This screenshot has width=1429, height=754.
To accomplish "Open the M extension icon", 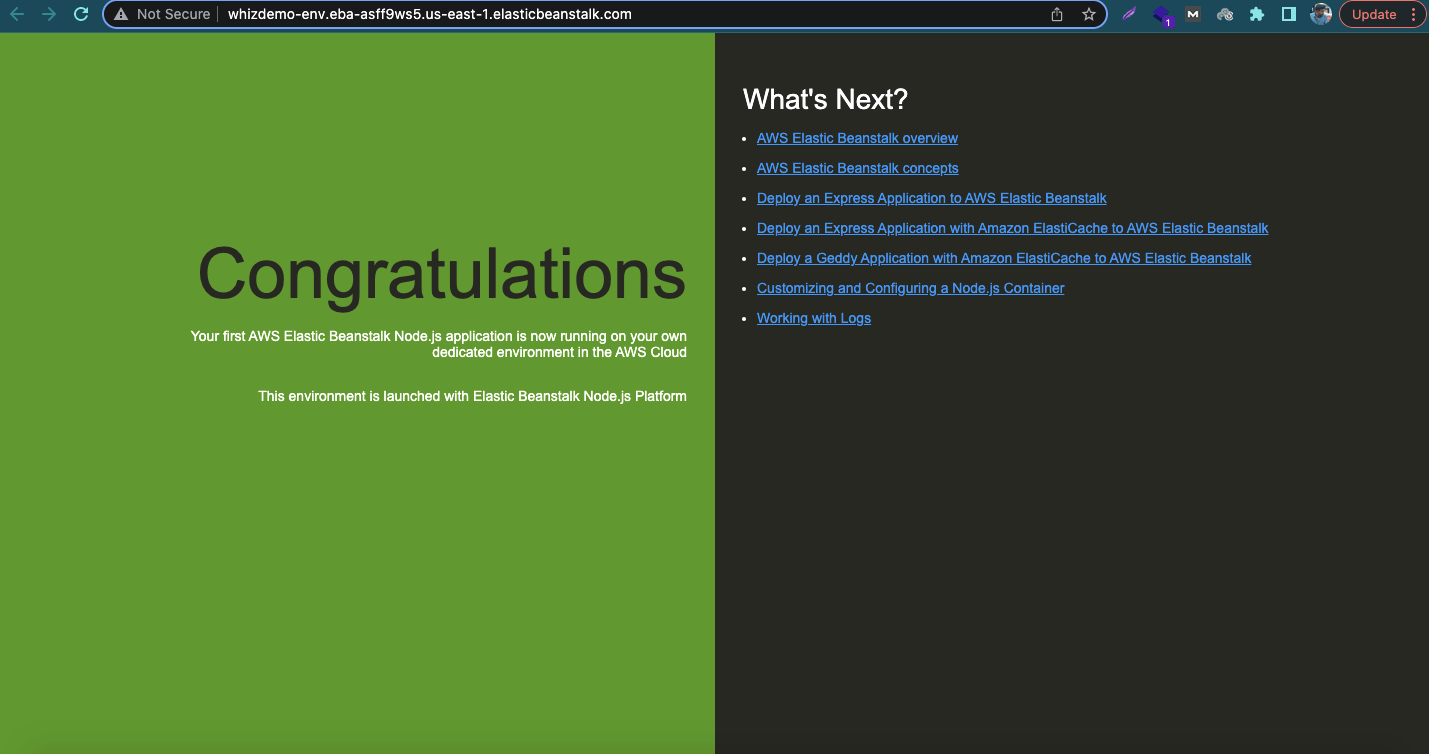I will click(x=1193, y=14).
